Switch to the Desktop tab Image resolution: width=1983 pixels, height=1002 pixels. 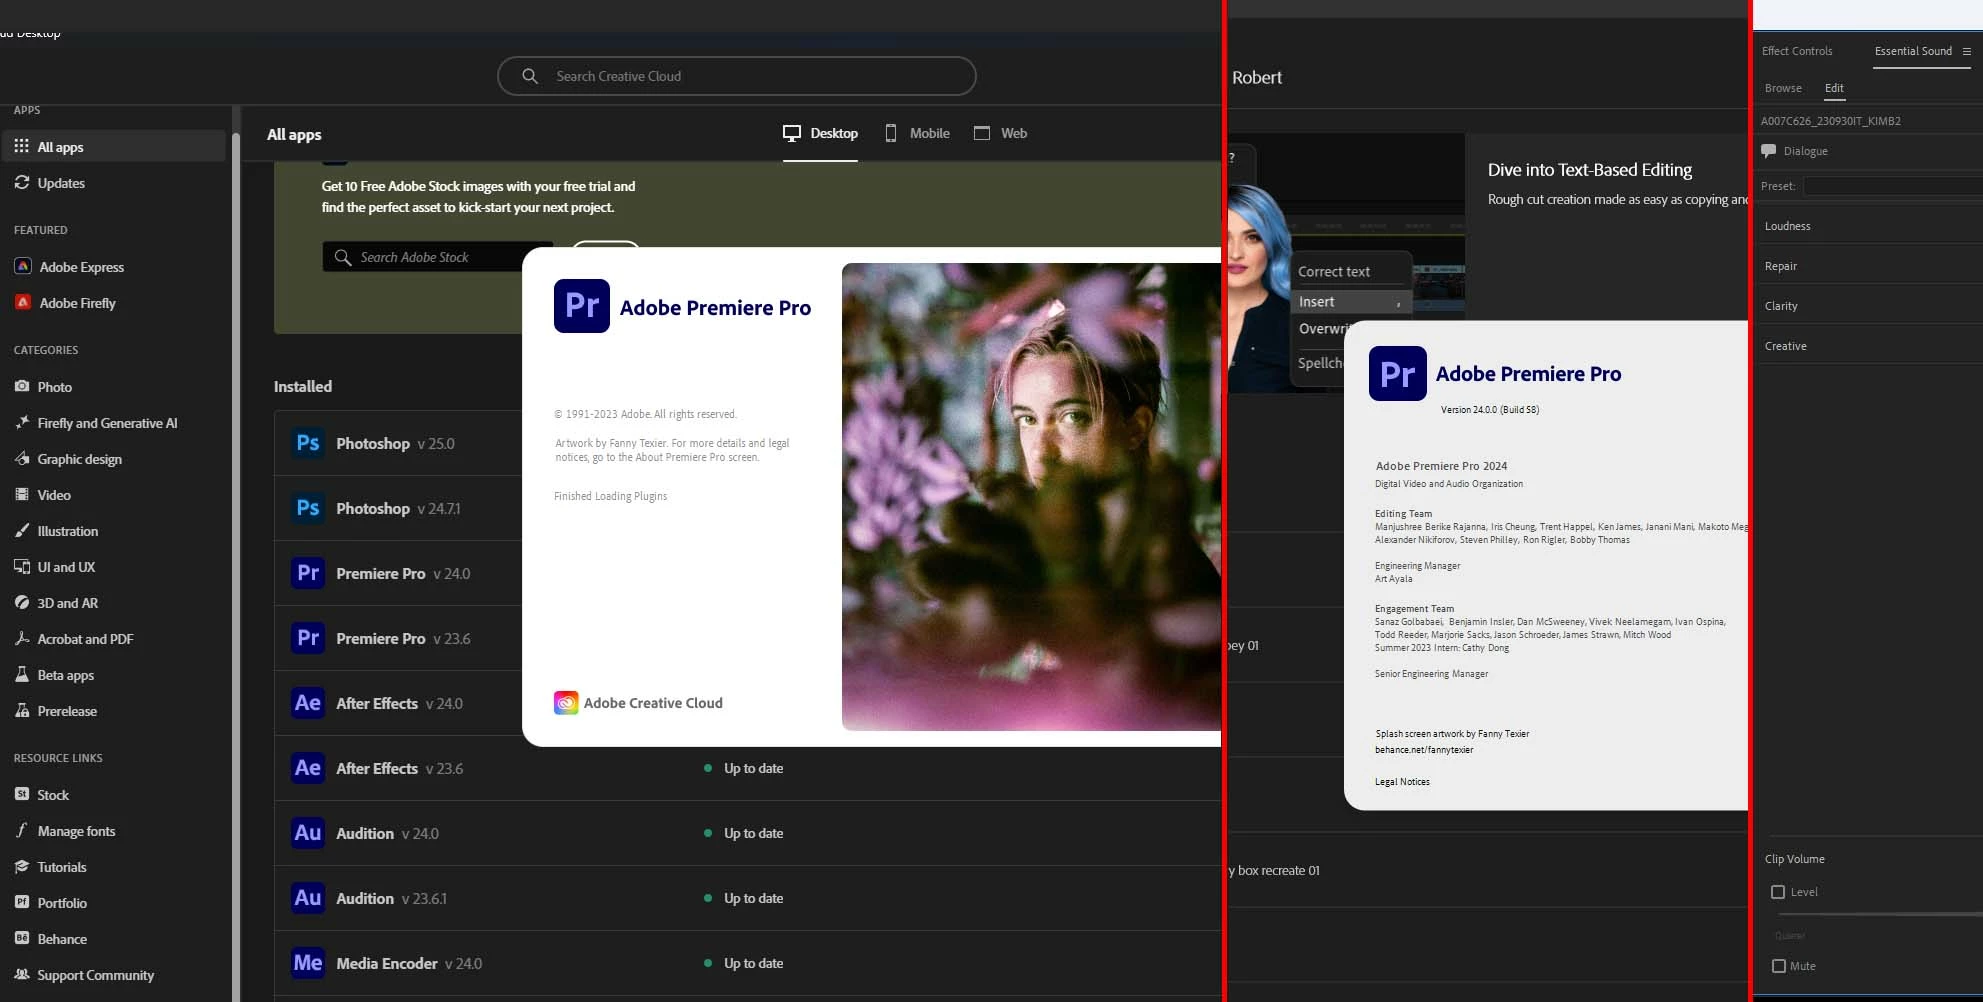coord(820,133)
